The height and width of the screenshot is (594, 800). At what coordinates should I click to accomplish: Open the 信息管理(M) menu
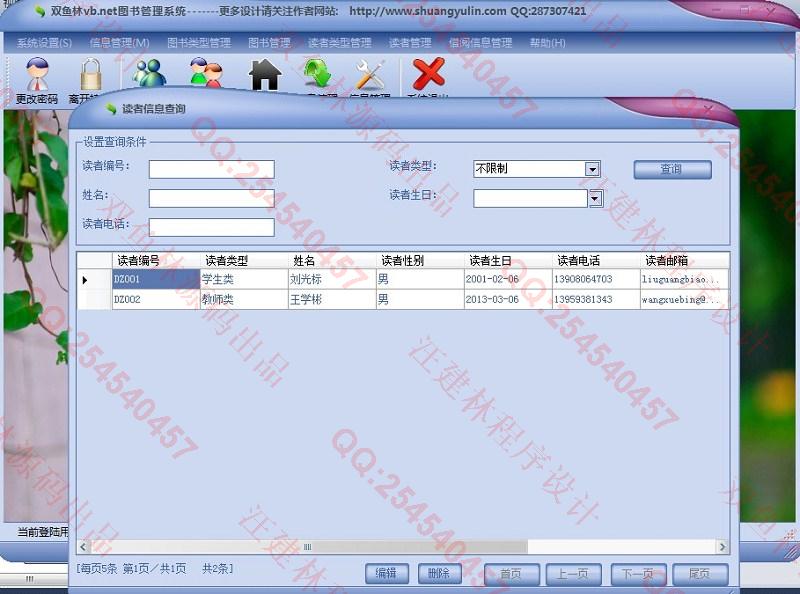tap(119, 43)
